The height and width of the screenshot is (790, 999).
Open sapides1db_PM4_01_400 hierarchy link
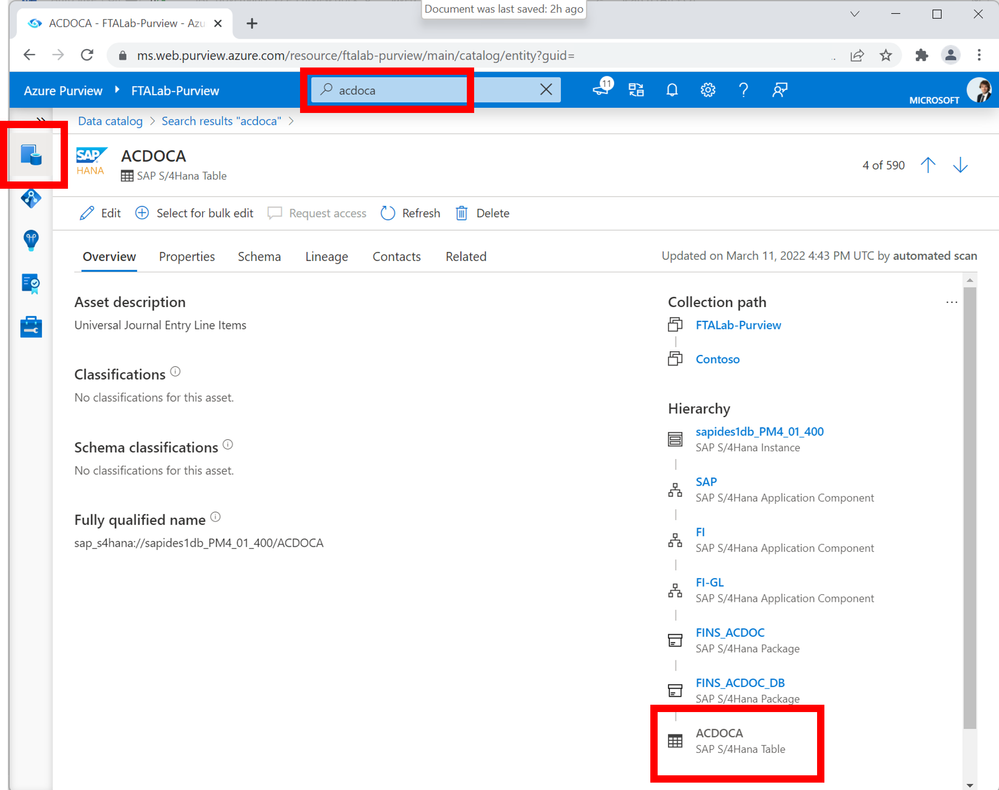click(x=759, y=431)
